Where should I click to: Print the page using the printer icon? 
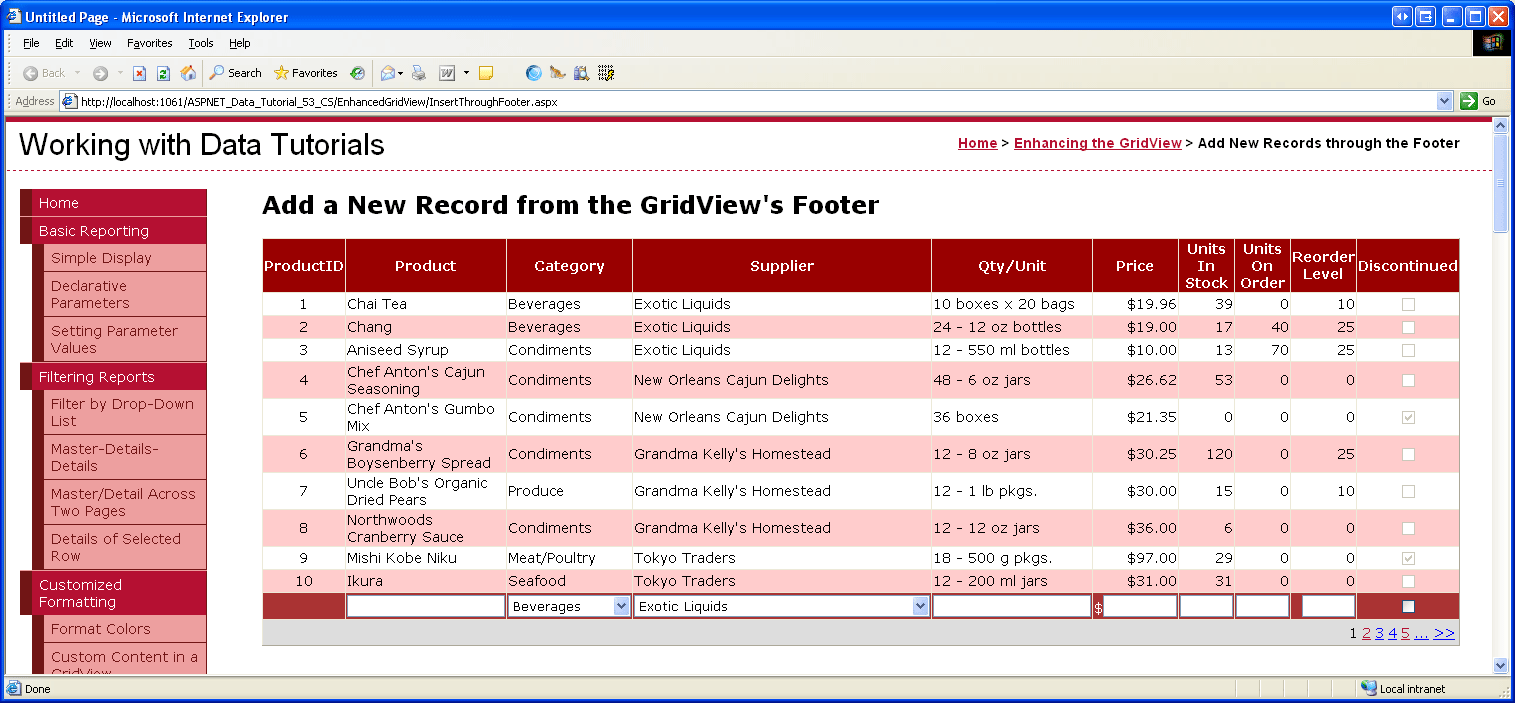(x=419, y=73)
